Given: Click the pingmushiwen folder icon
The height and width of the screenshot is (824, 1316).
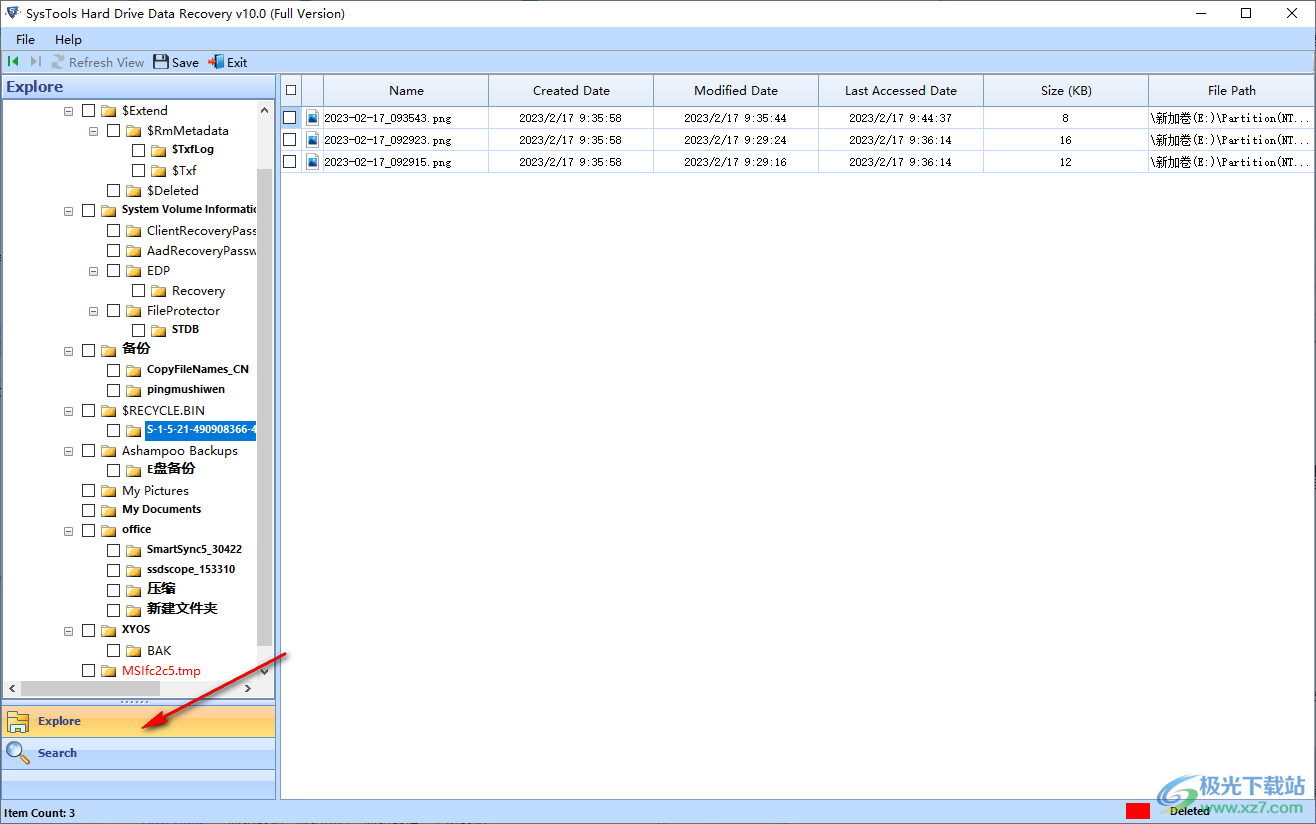Looking at the screenshot, I should 134,391.
